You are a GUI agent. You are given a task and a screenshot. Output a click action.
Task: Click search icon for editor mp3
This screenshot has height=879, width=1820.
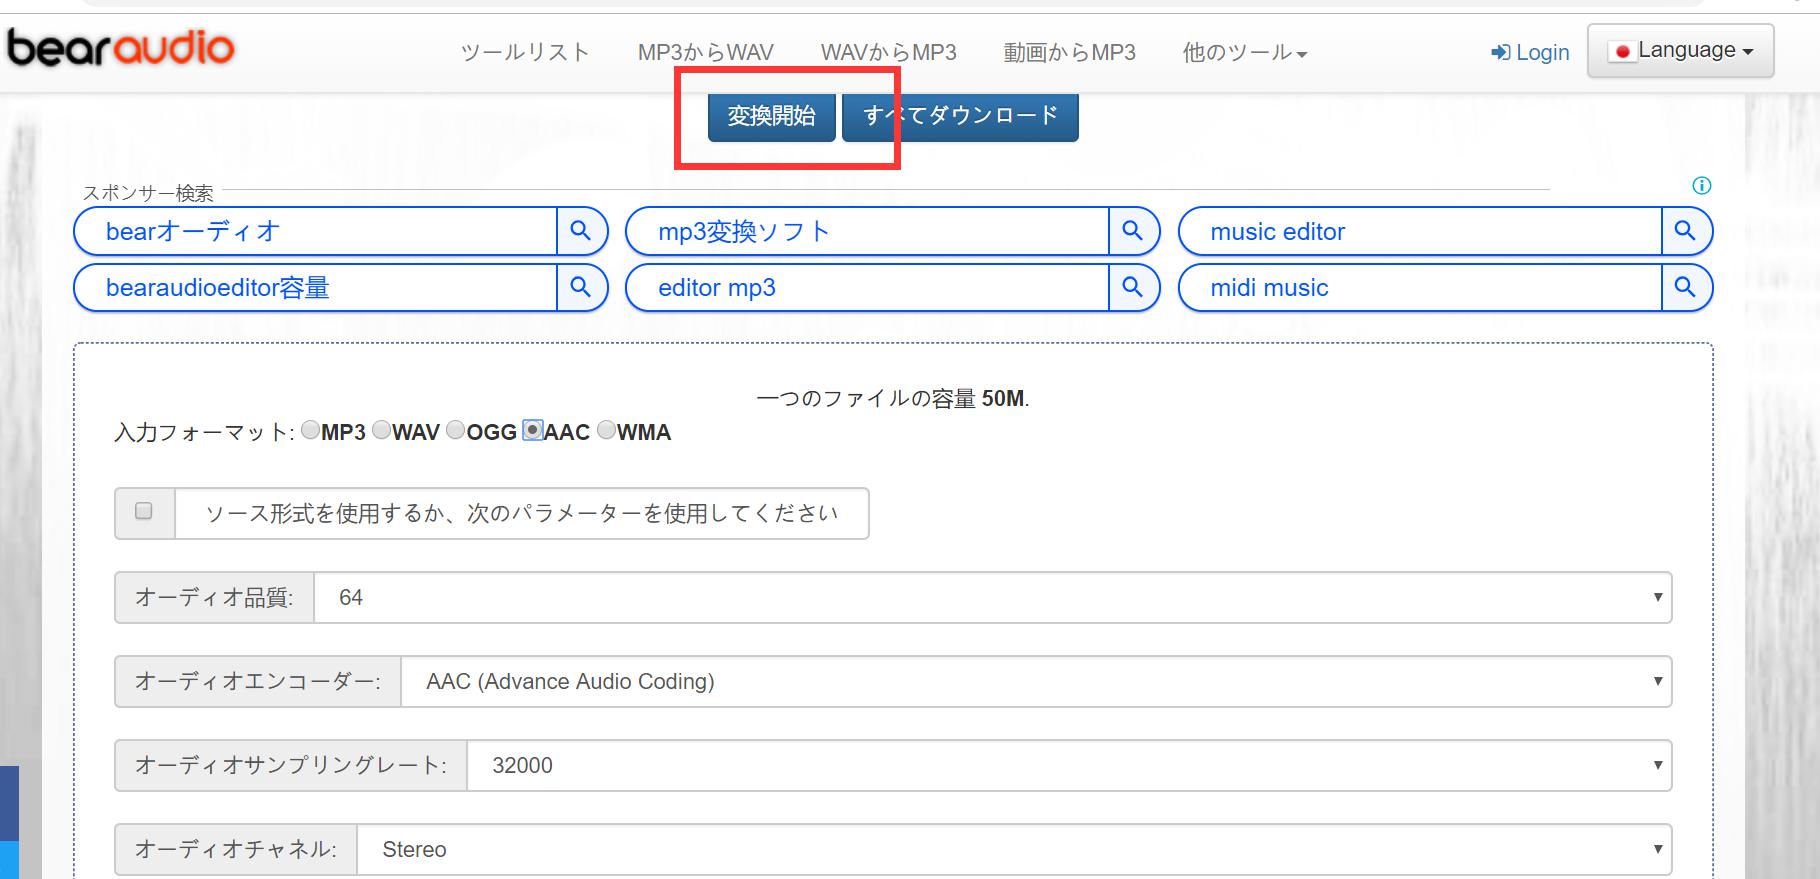click(x=1133, y=287)
